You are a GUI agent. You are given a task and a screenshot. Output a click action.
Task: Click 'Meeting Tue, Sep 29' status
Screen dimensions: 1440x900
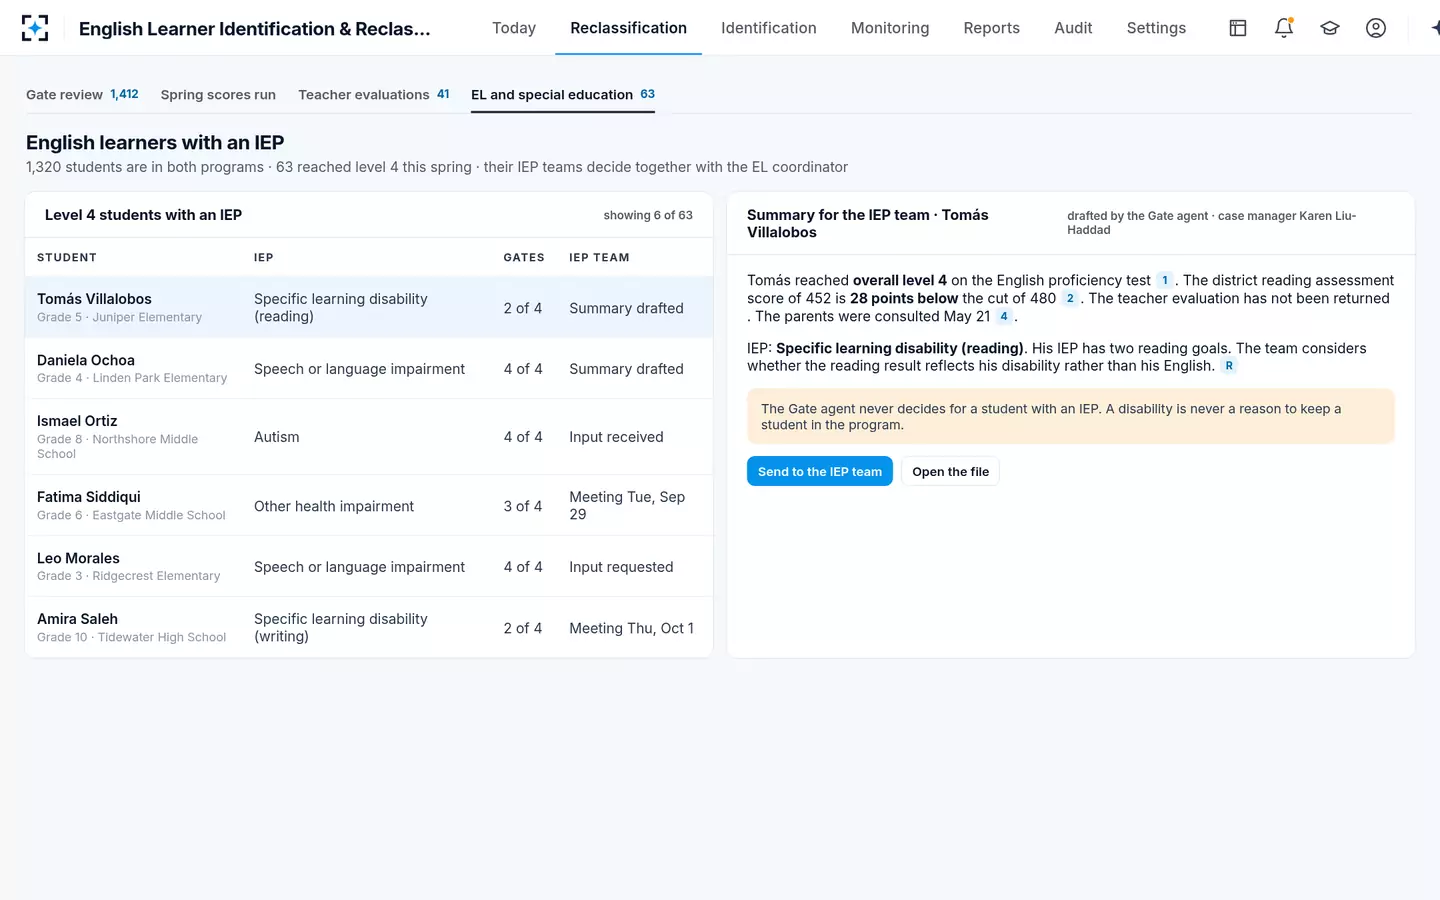[x=627, y=506]
